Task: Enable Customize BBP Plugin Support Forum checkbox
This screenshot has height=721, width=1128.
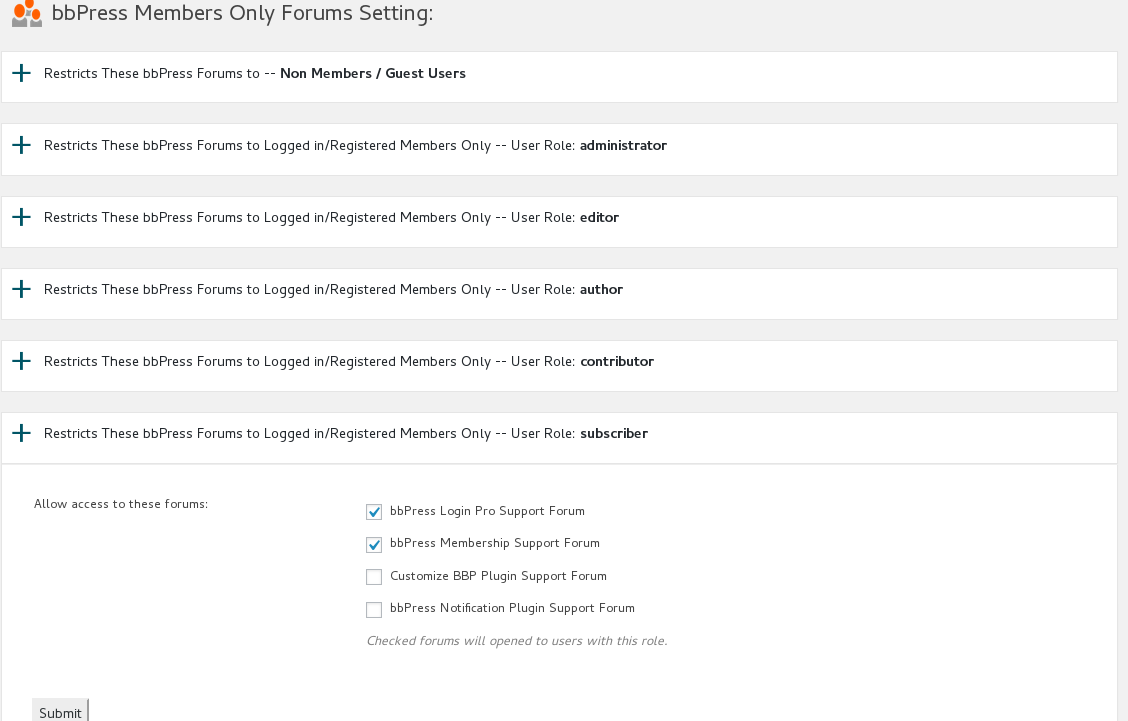Action: [374, 577]
